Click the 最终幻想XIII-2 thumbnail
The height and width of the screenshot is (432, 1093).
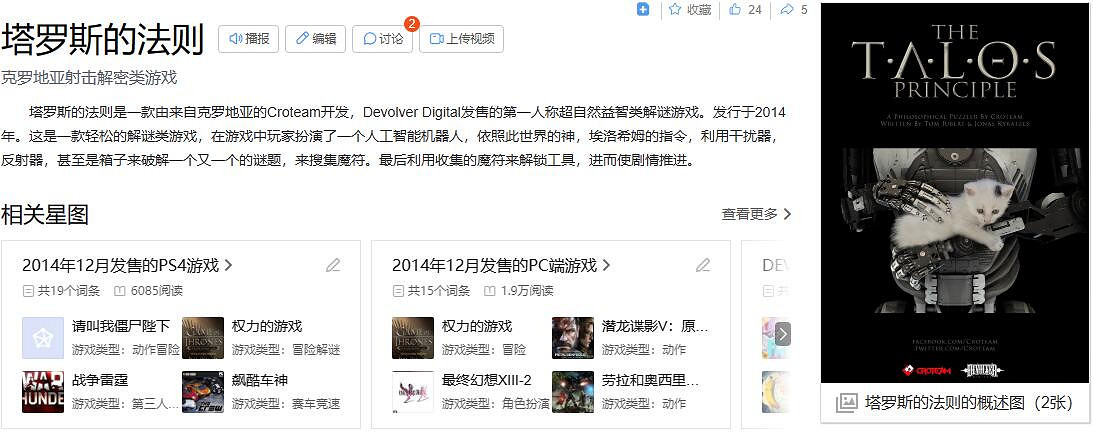point(413,392)
